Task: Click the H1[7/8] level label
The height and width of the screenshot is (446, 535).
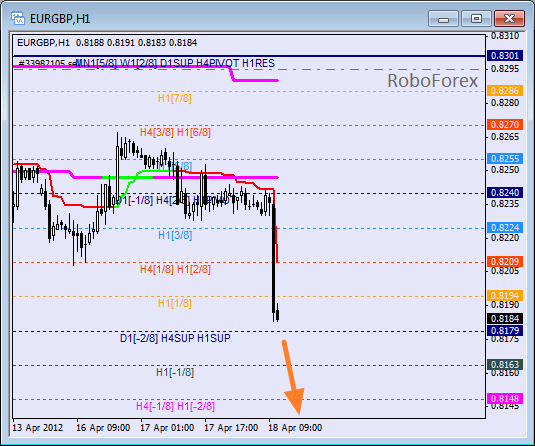Action: [174, 98]
